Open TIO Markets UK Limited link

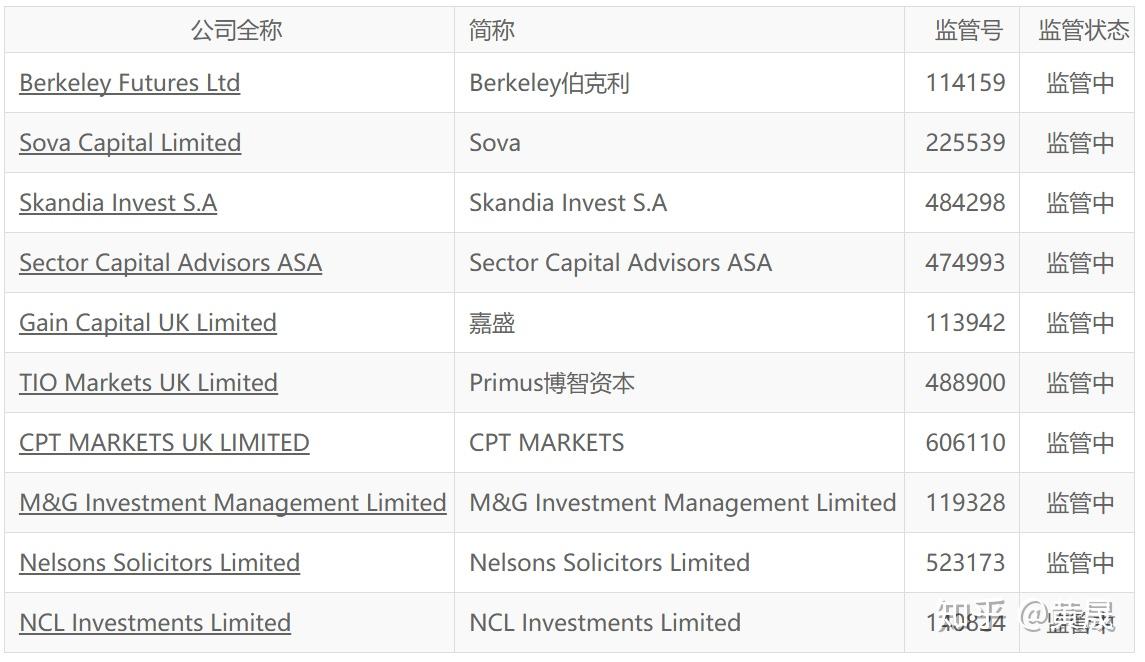coord(148,383)
